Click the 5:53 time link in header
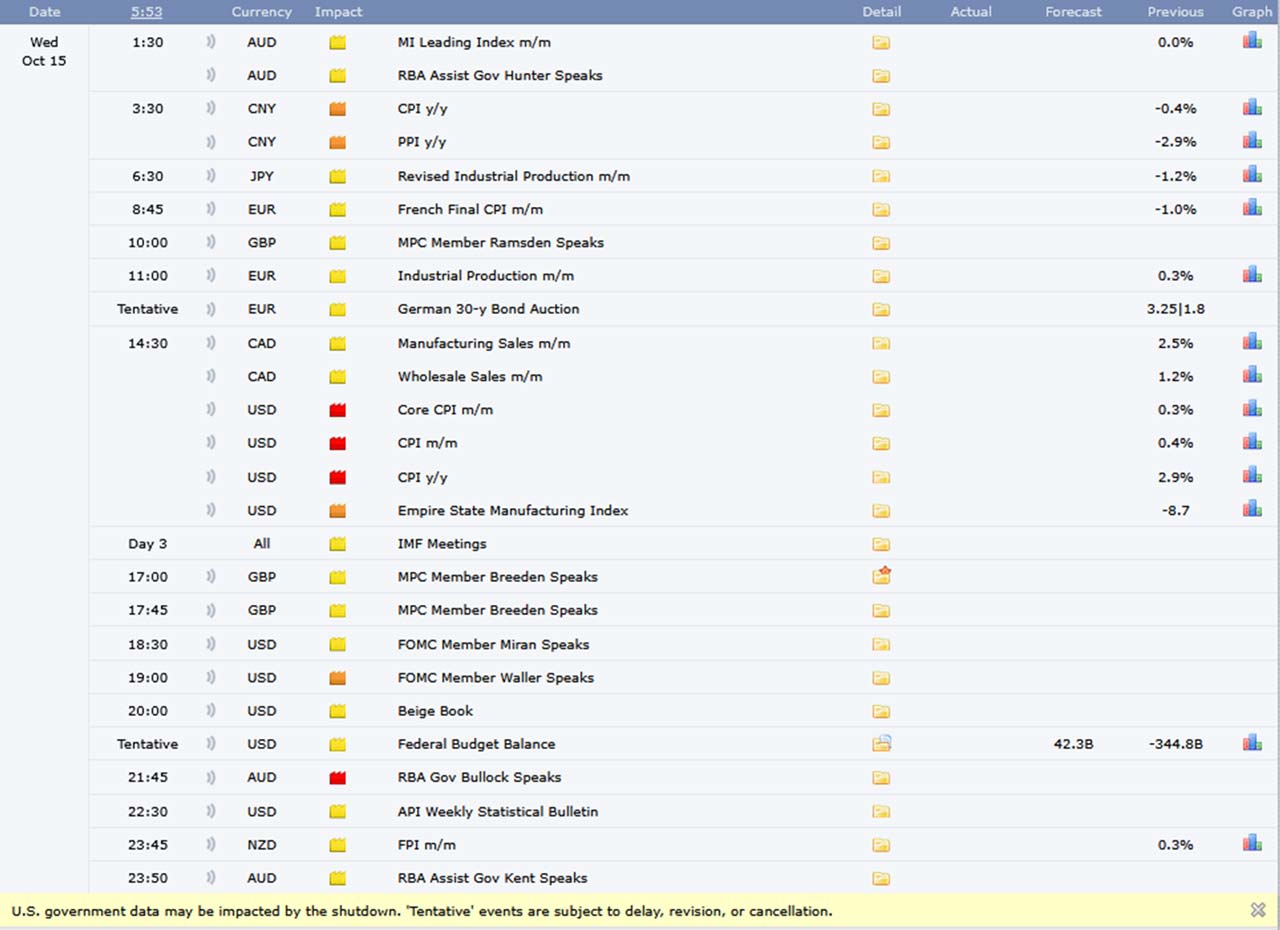The image size is (1280, 930). [147, 12]
